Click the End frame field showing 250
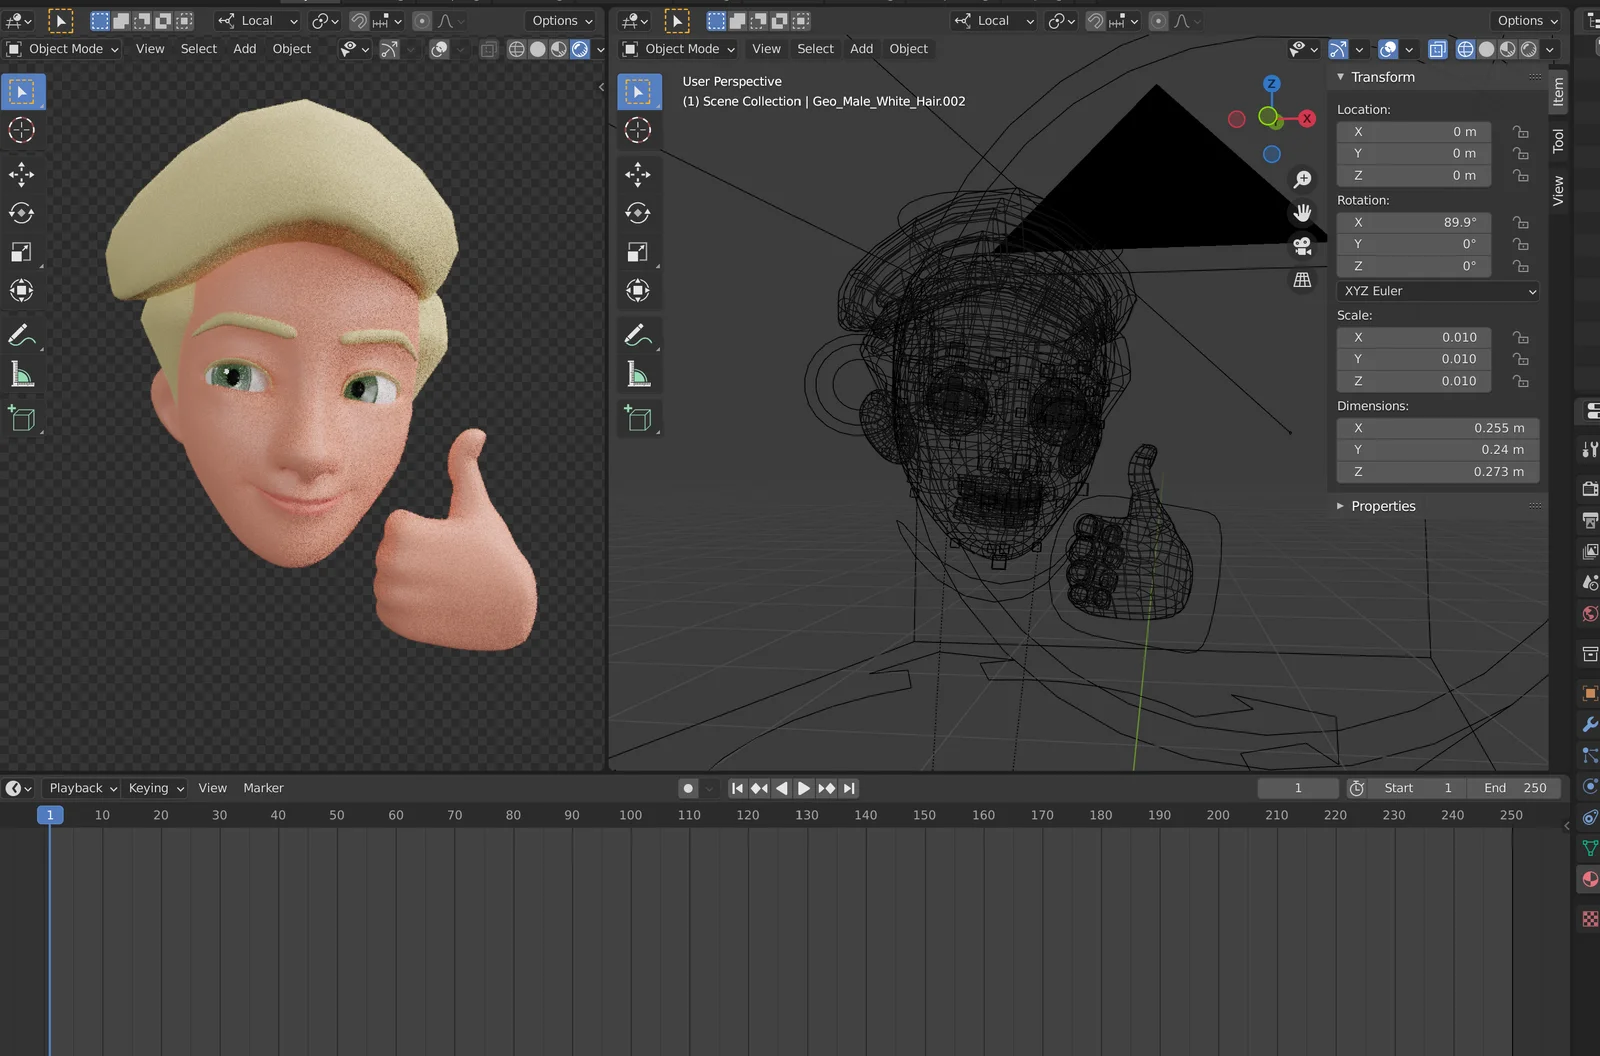Image resolution: width=1600 pixels, height=1056 pixels. click(1515, 787)
